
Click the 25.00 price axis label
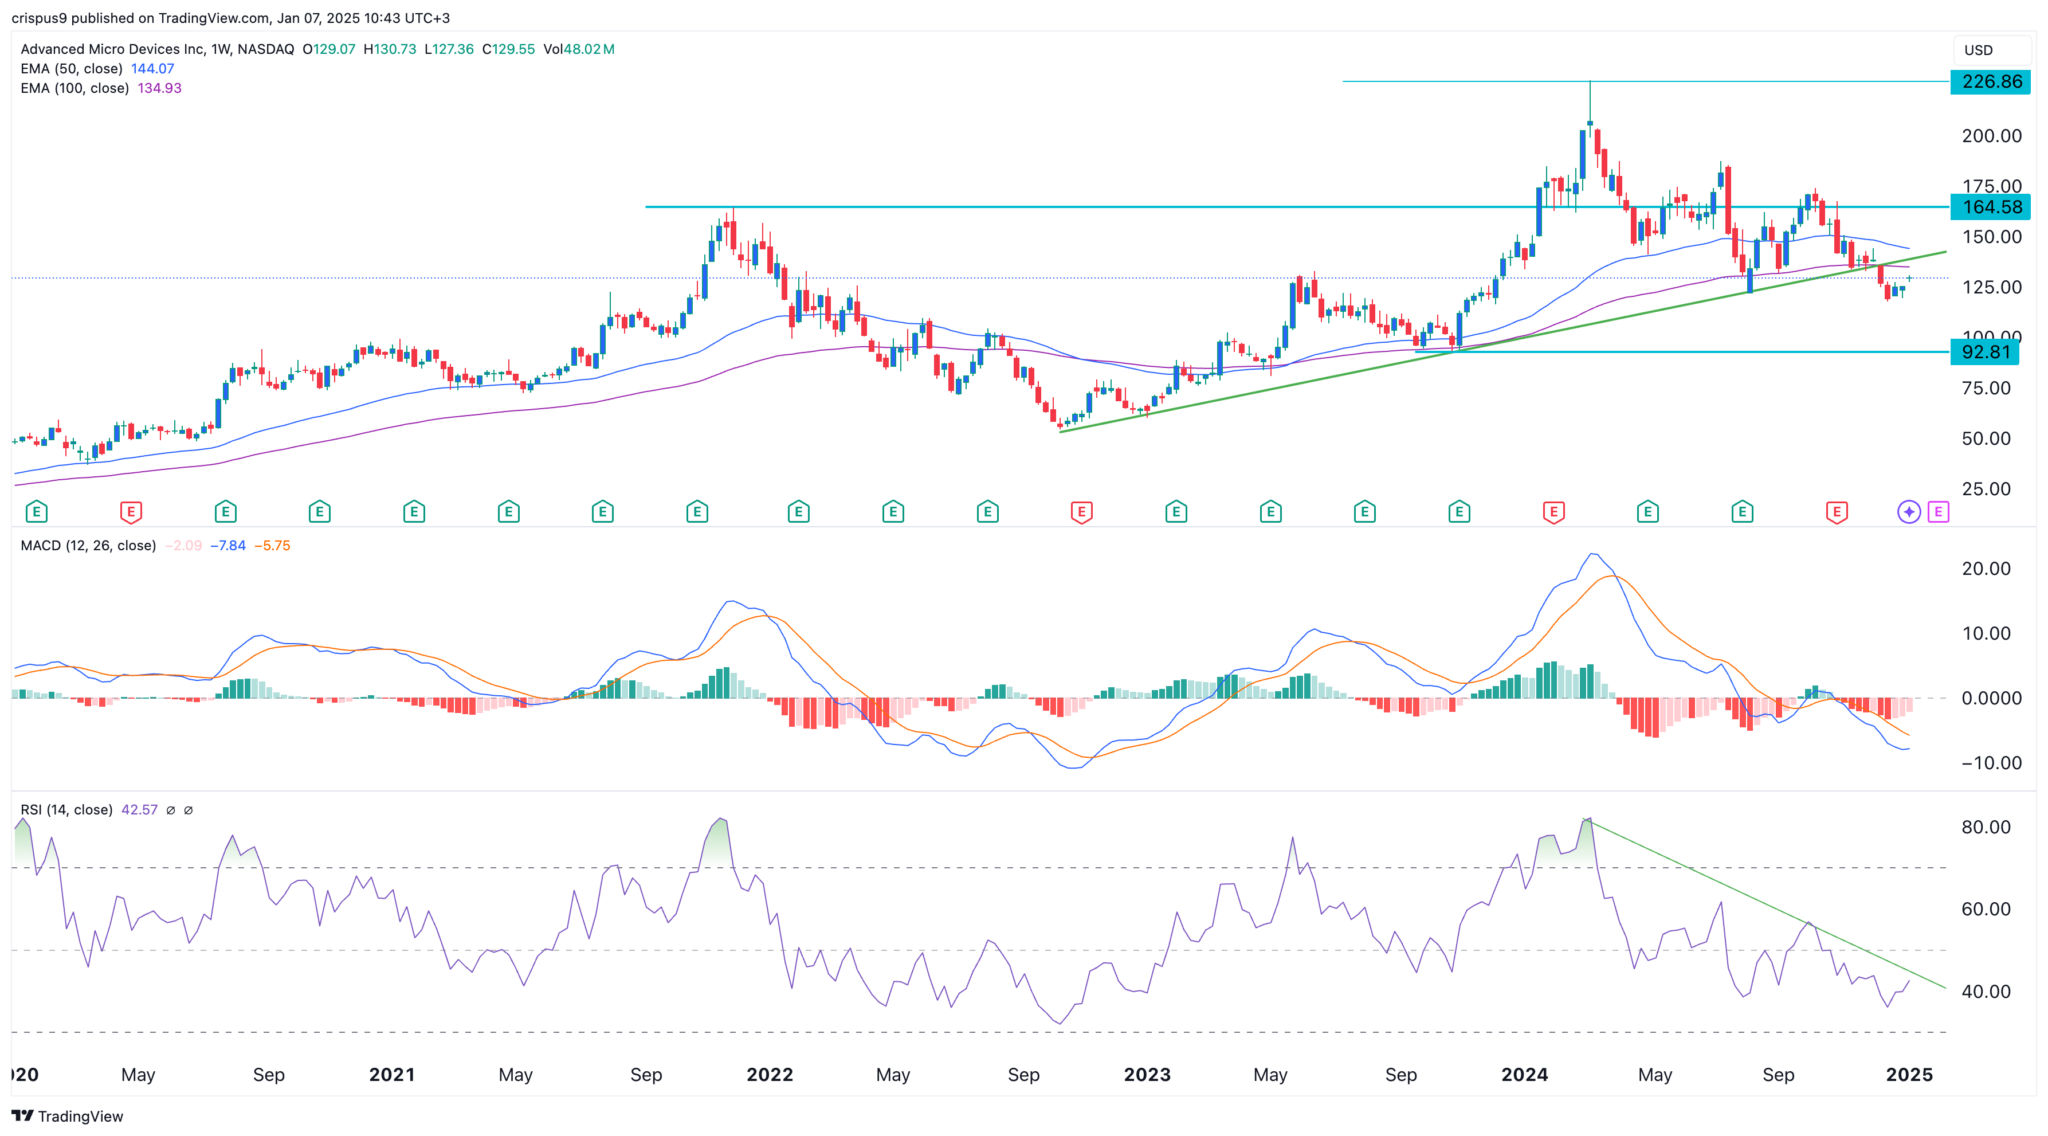tap(1985, 489)
